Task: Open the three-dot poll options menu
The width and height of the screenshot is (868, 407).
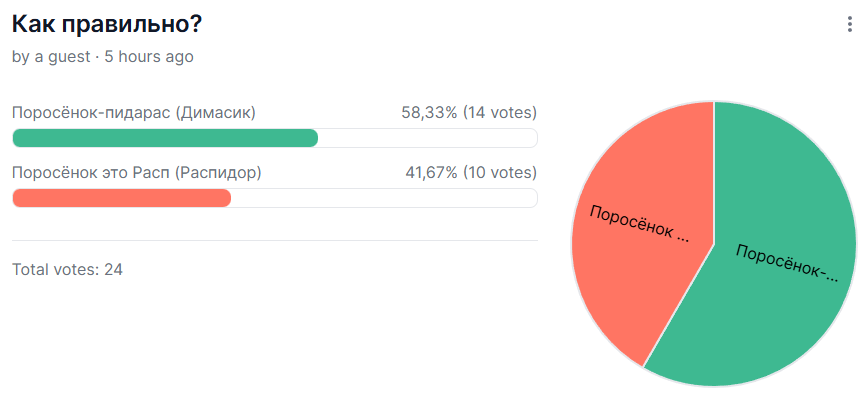Action: [849, 25]
